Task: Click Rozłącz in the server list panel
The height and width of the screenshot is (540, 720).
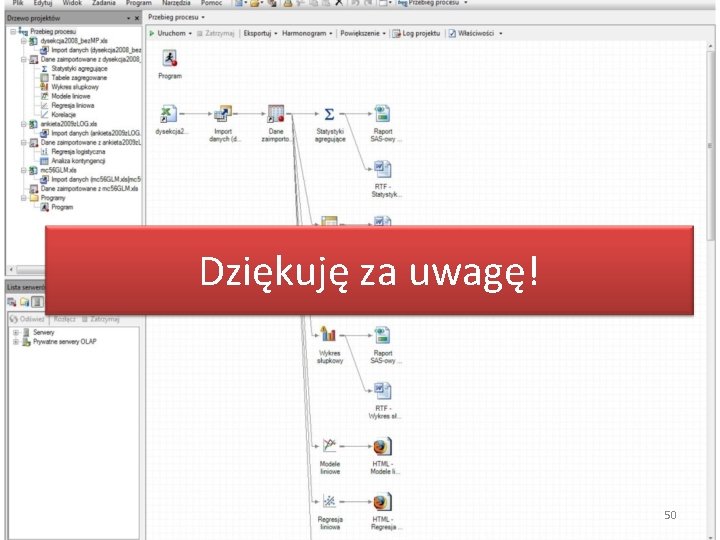Action: [64, 319]
